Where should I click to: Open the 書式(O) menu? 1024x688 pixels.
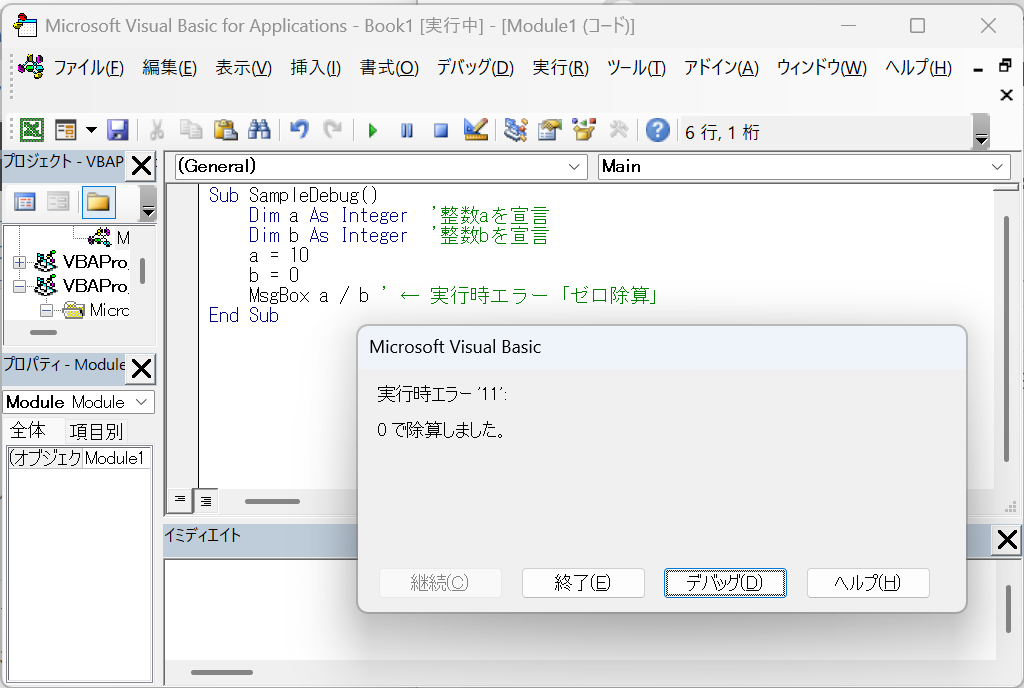389,67
